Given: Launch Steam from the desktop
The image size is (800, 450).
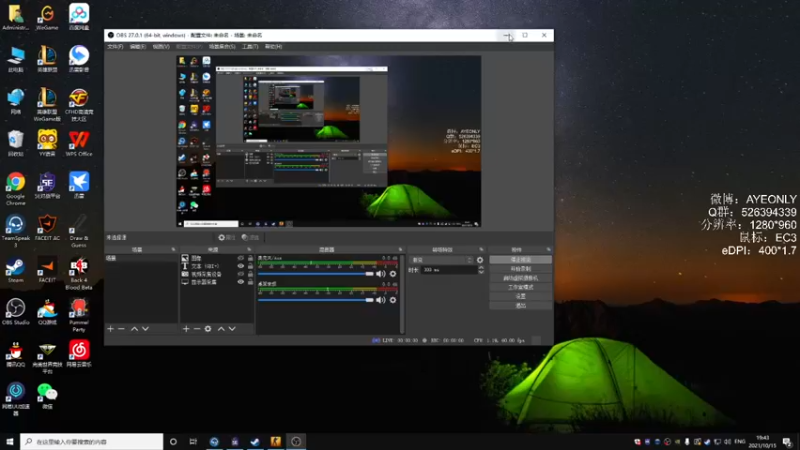Looking at the screenshot, I should click(x=15, y=270).
